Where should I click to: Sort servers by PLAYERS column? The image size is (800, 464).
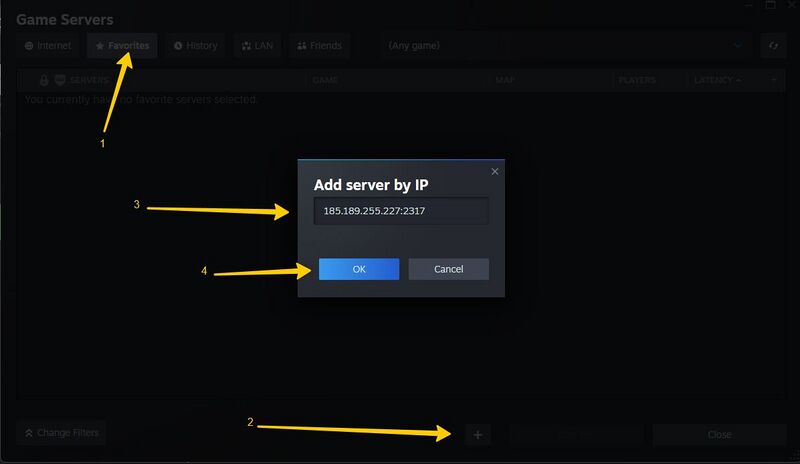(x=637, y=80)
